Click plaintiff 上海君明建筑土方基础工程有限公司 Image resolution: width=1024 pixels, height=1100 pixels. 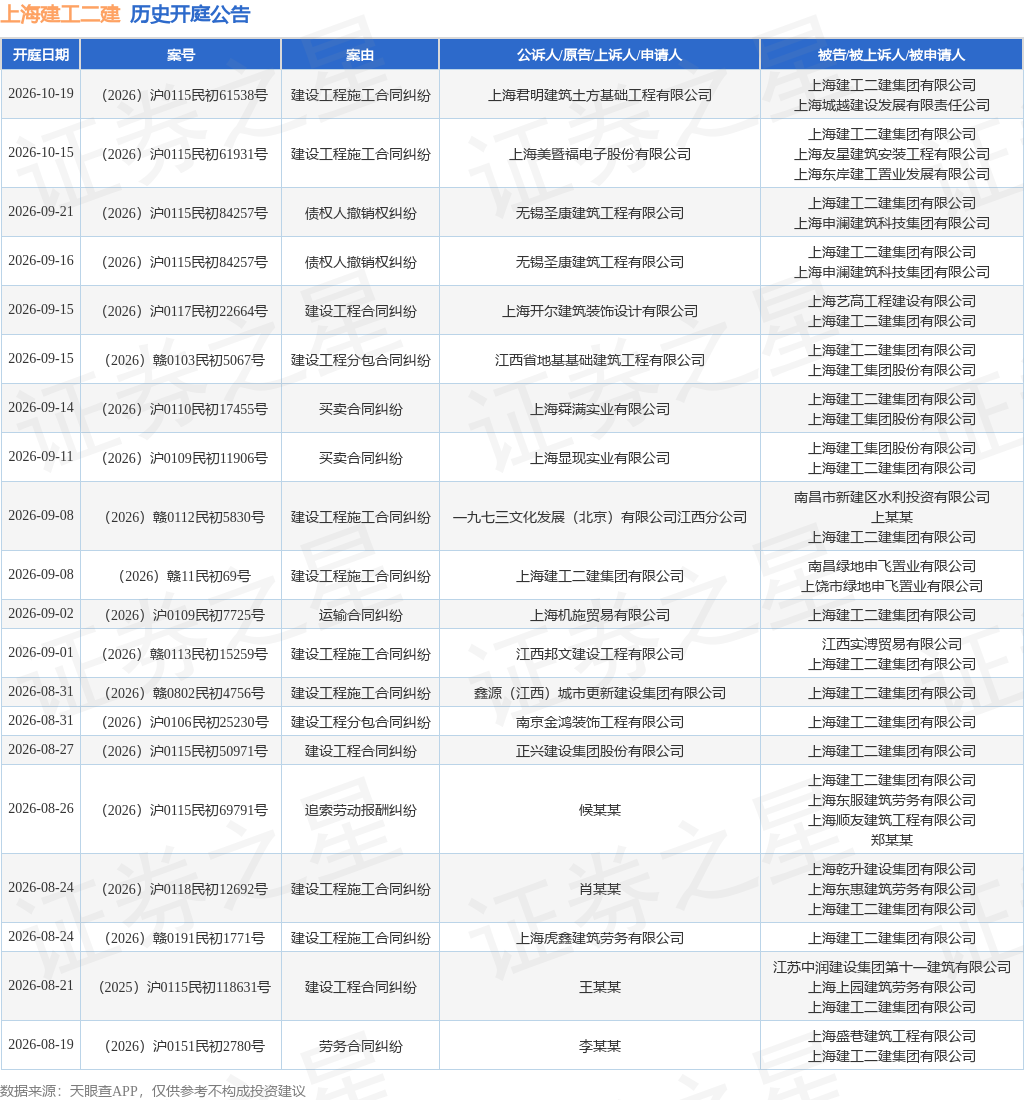(600, 95)
